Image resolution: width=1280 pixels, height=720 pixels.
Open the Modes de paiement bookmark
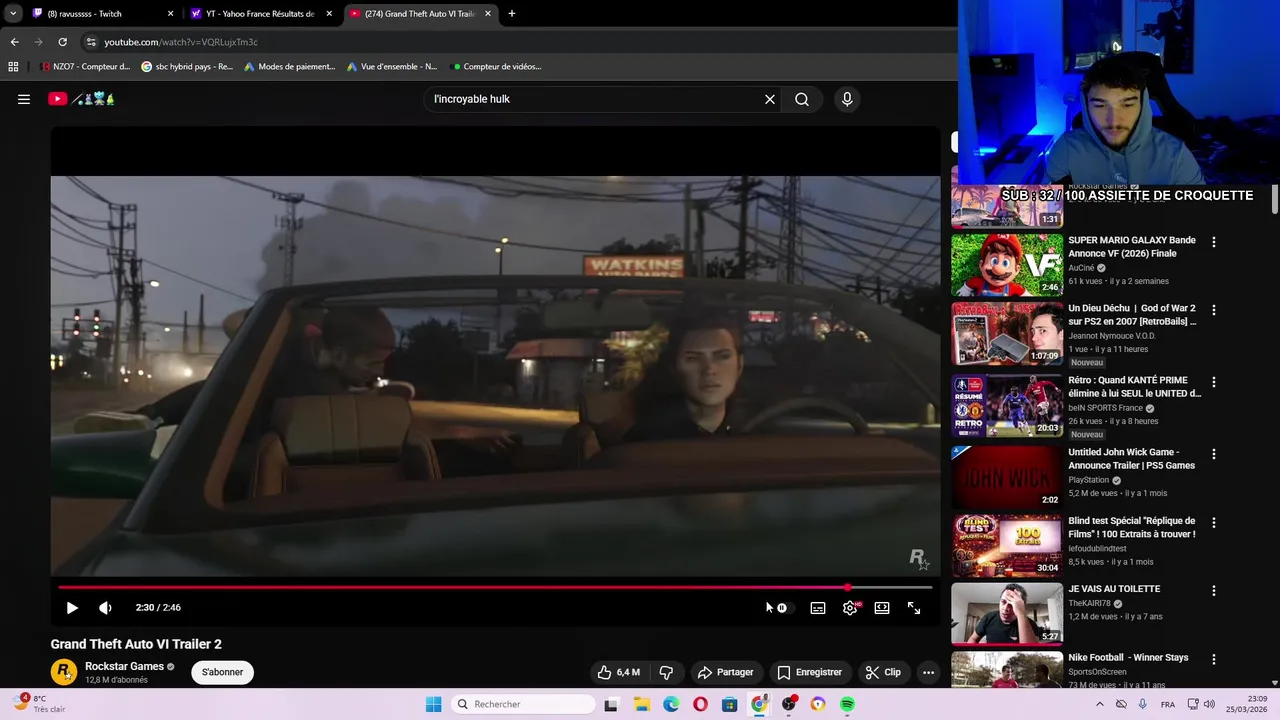[290, 67]
